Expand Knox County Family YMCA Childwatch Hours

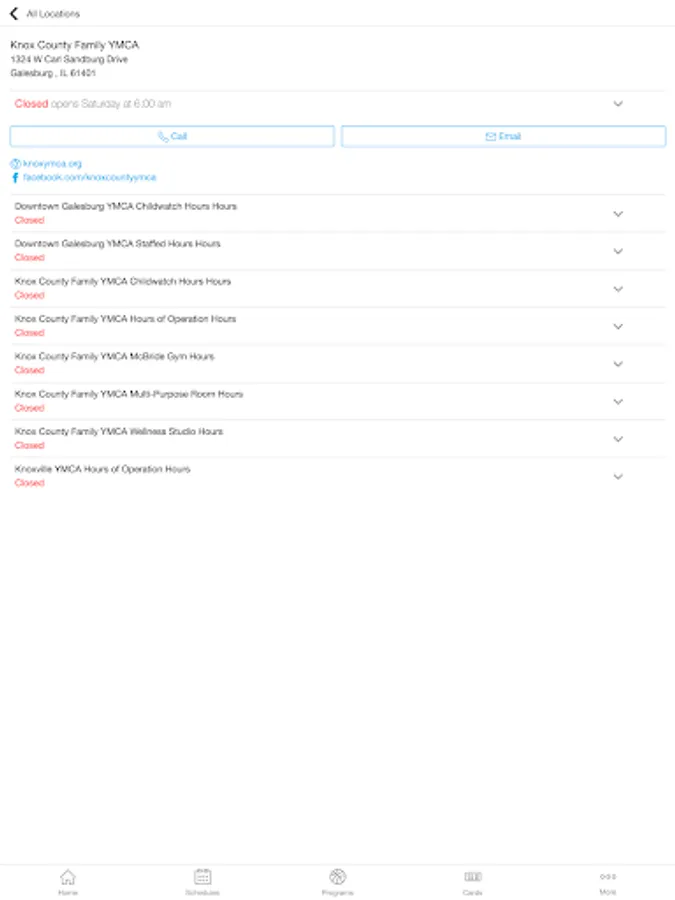338,288
